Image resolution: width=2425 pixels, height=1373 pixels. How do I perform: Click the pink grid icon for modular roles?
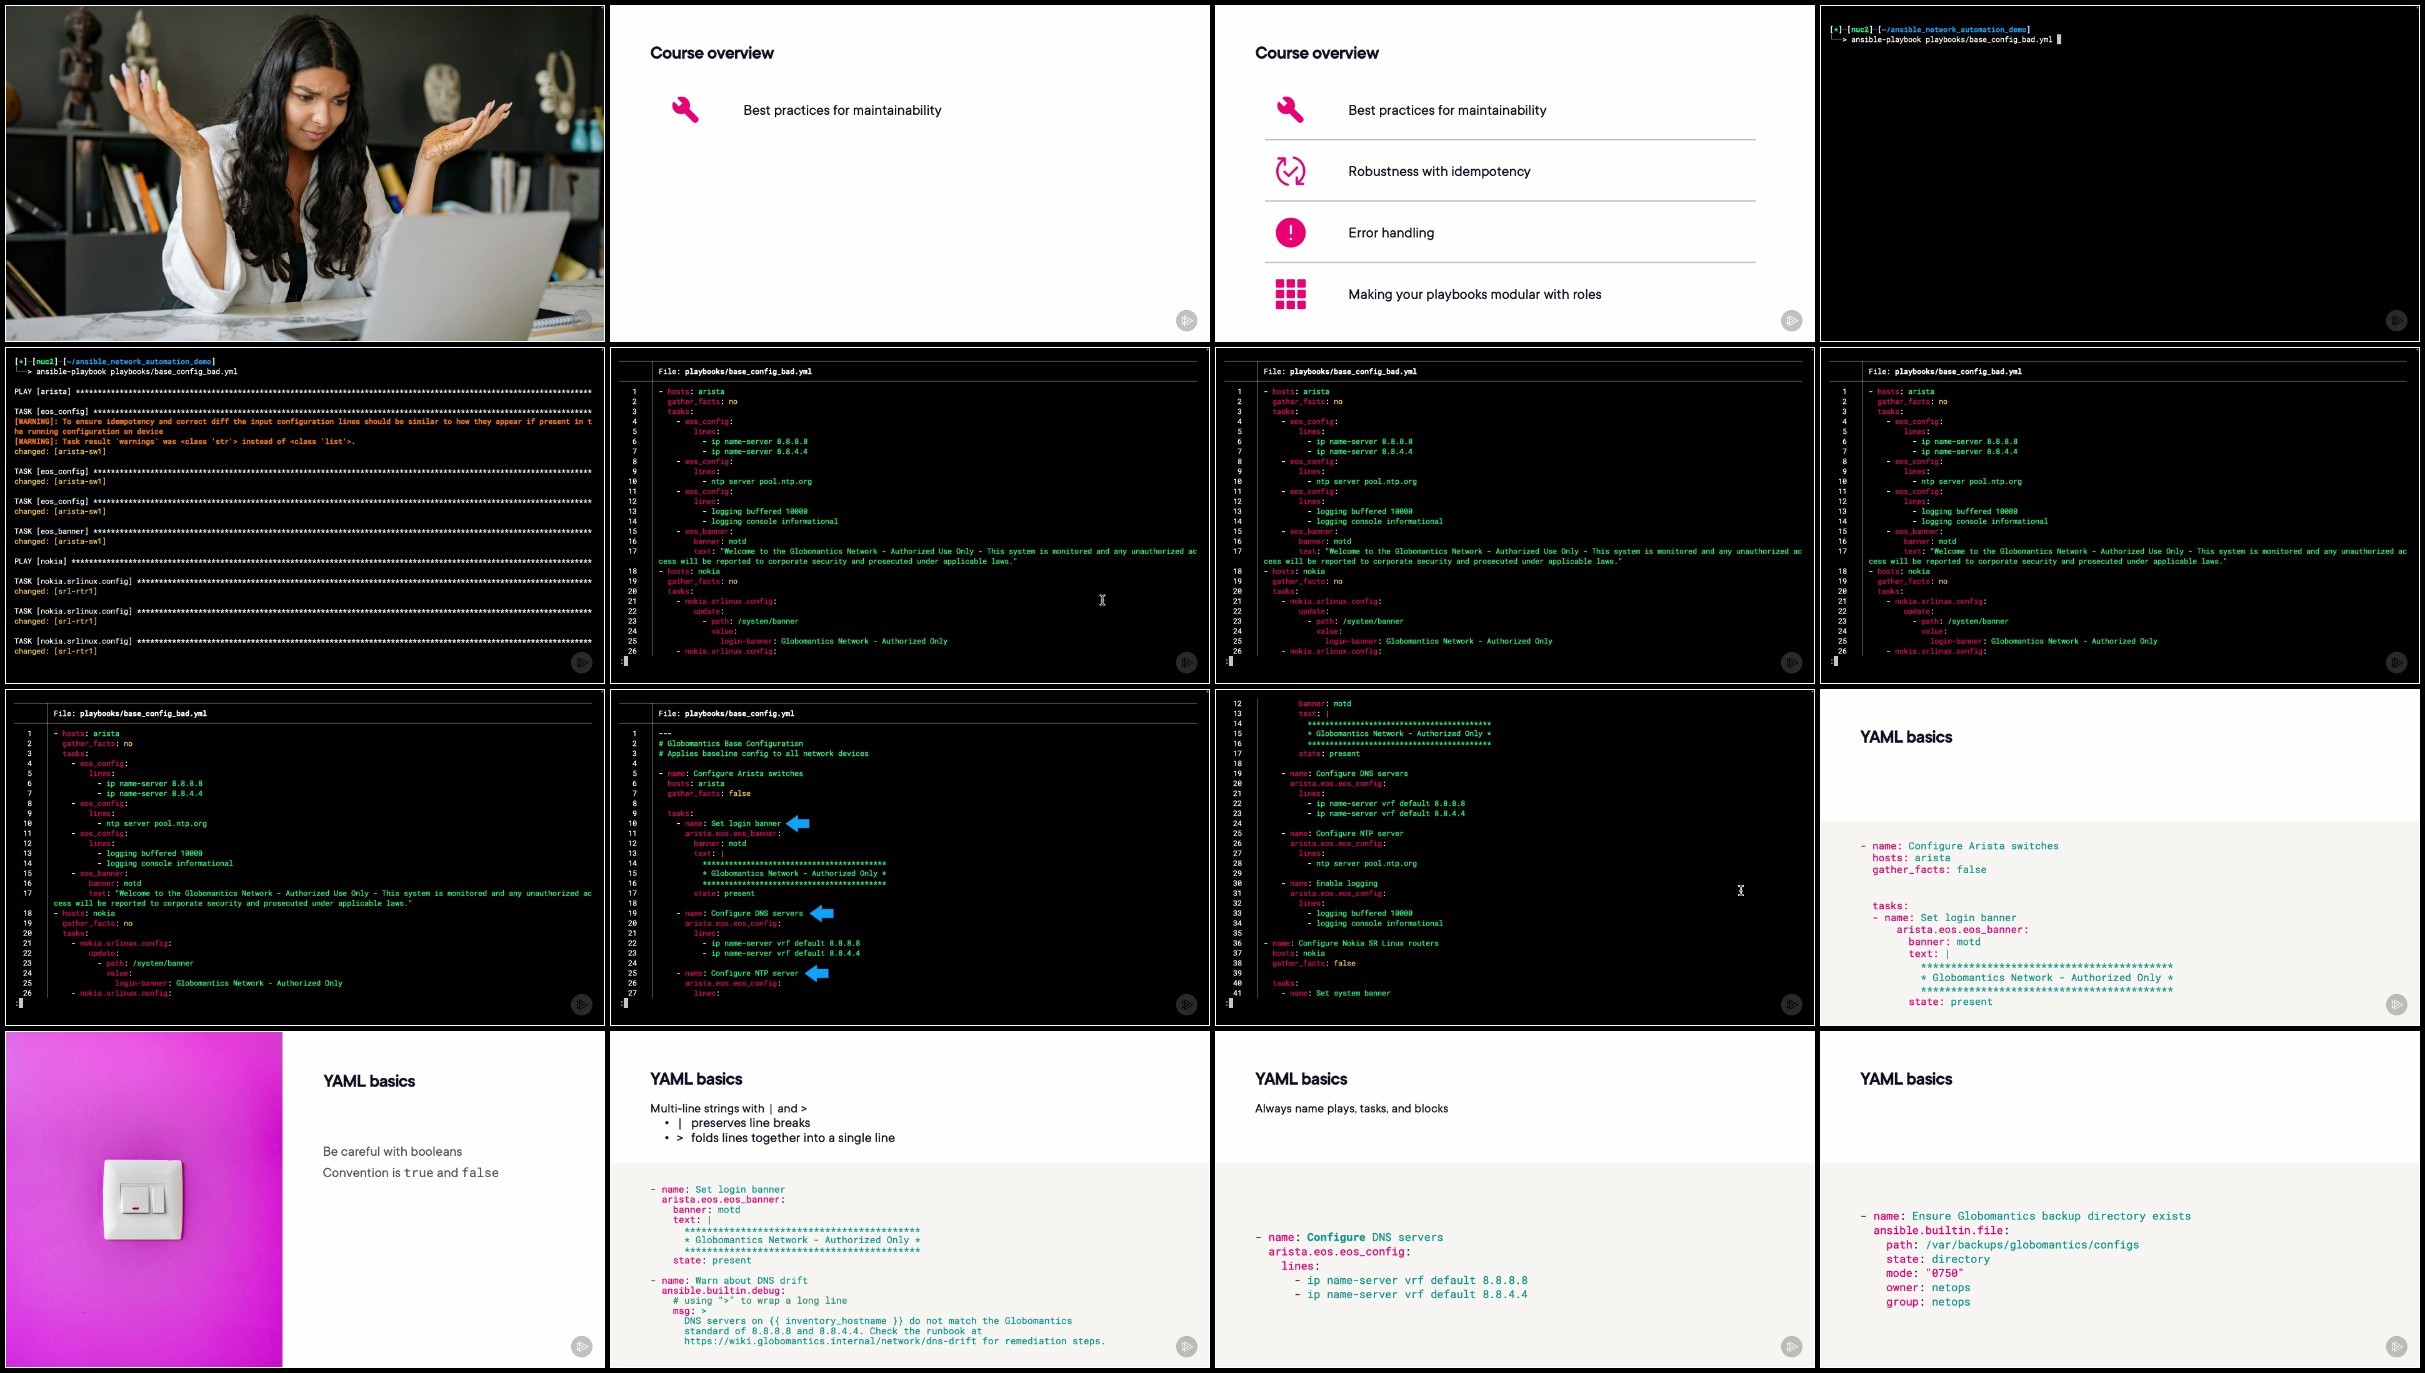click(1290, 294)
